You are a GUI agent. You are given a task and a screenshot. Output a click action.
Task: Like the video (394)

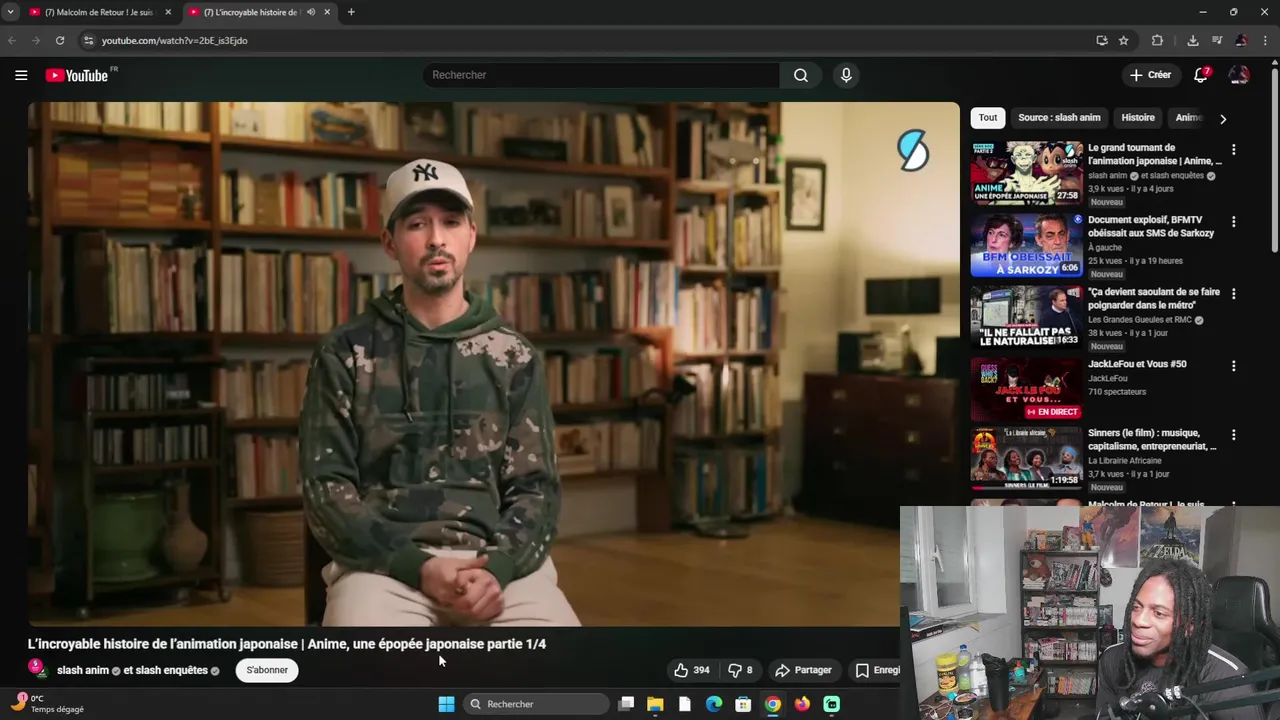(692, 670)
